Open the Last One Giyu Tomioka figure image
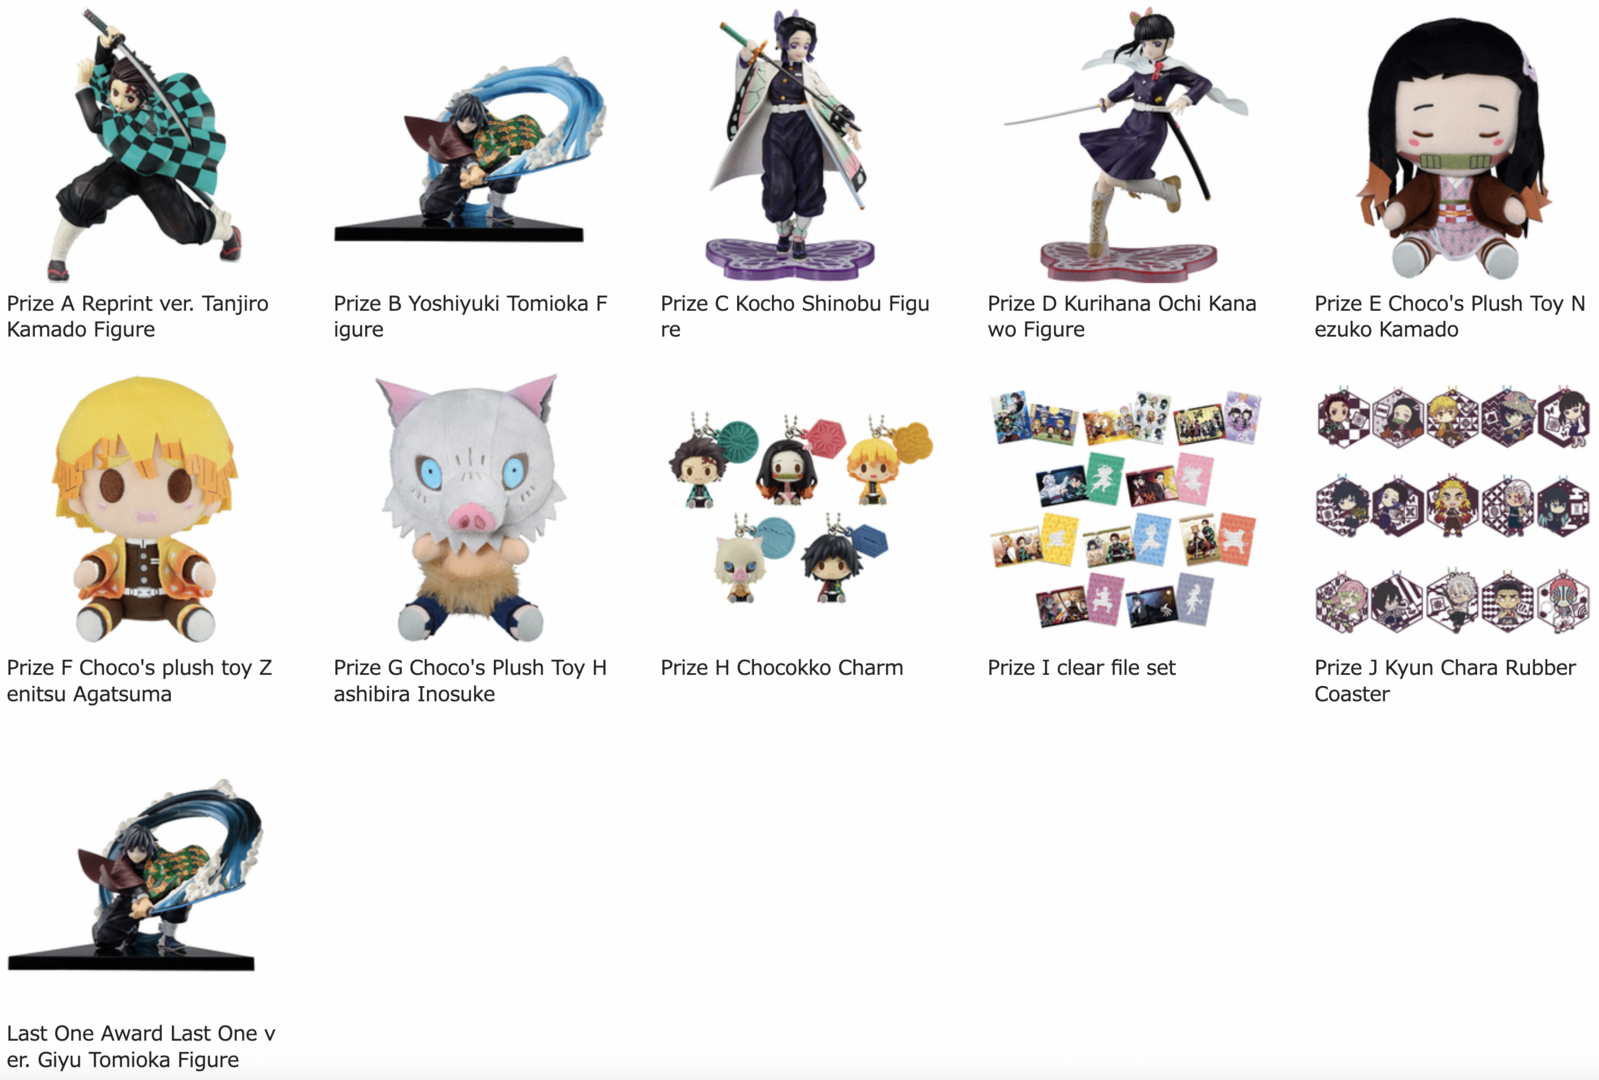 click(x=135, y=875)
